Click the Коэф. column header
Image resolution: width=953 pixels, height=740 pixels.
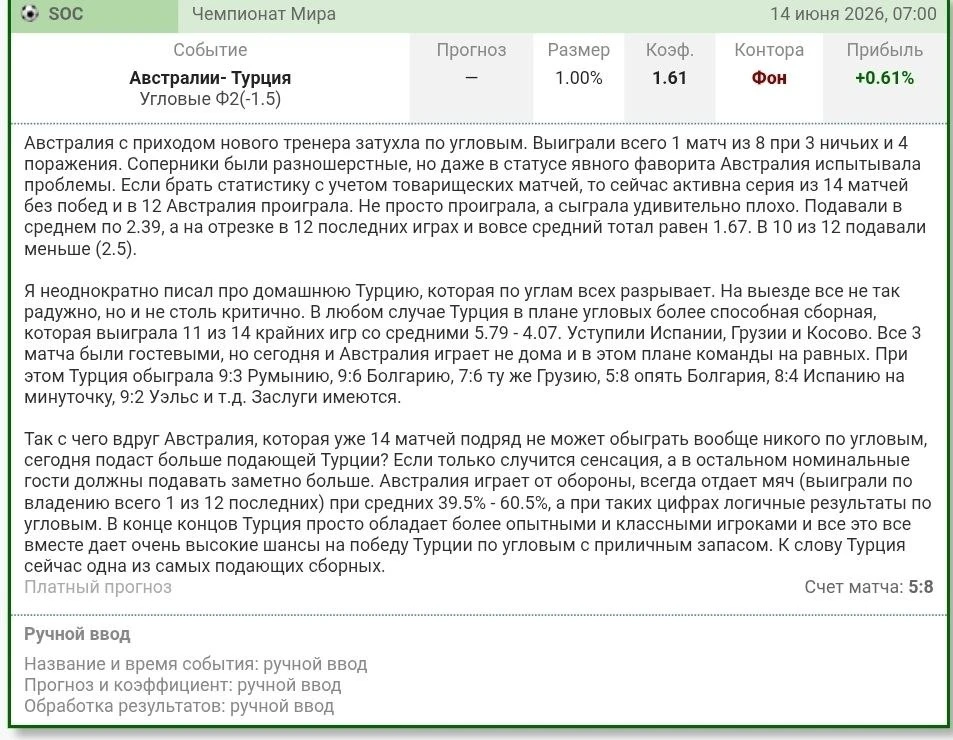click(x=670, y=50)
